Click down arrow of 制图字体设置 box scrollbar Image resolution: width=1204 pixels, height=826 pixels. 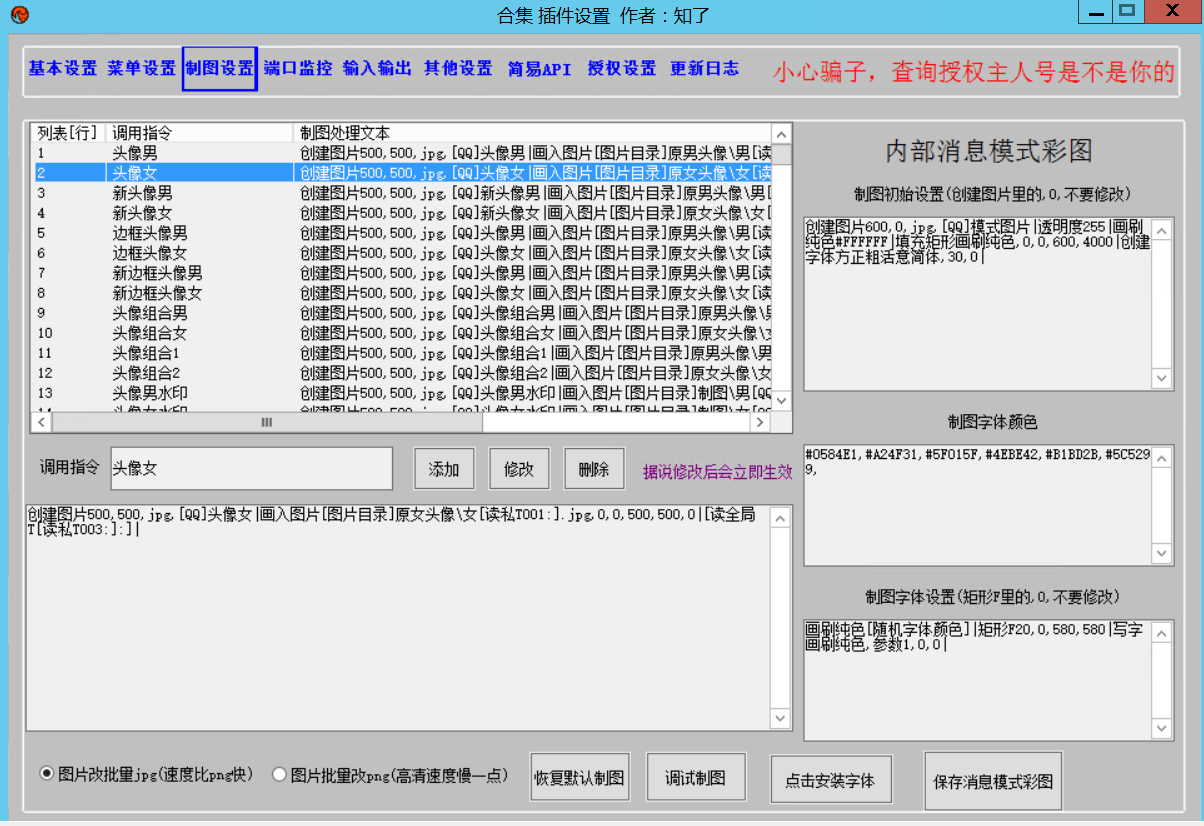[1162, 729]
